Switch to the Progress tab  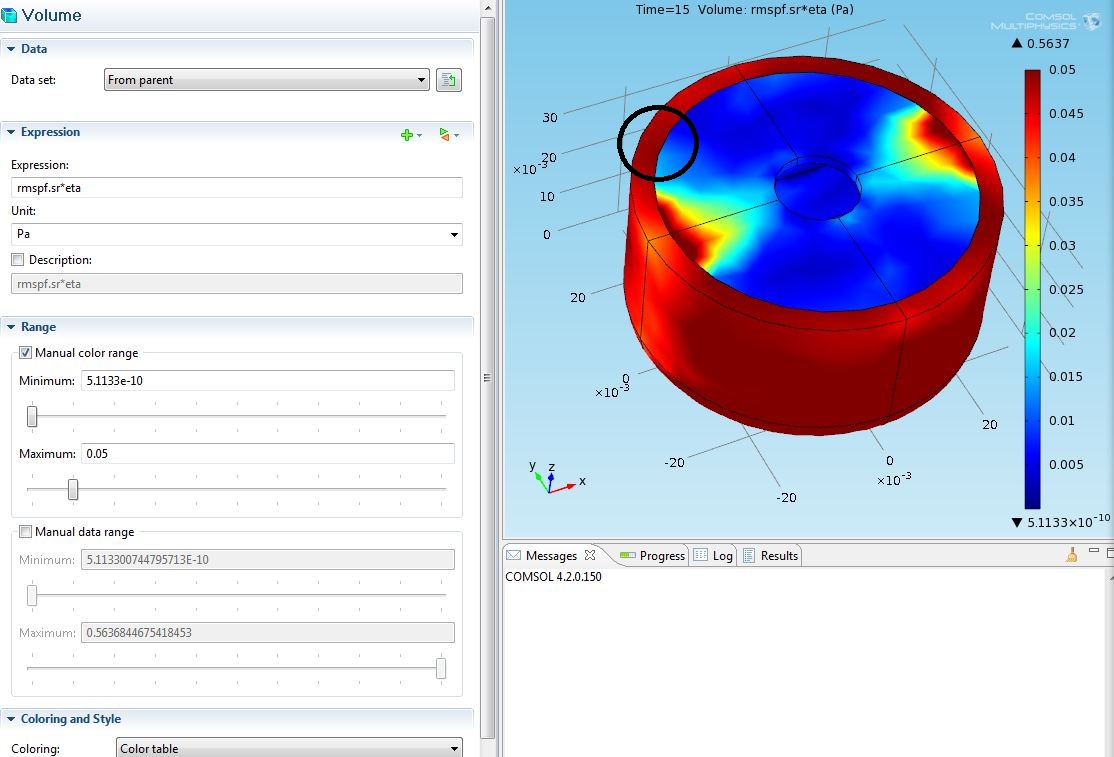653,555
